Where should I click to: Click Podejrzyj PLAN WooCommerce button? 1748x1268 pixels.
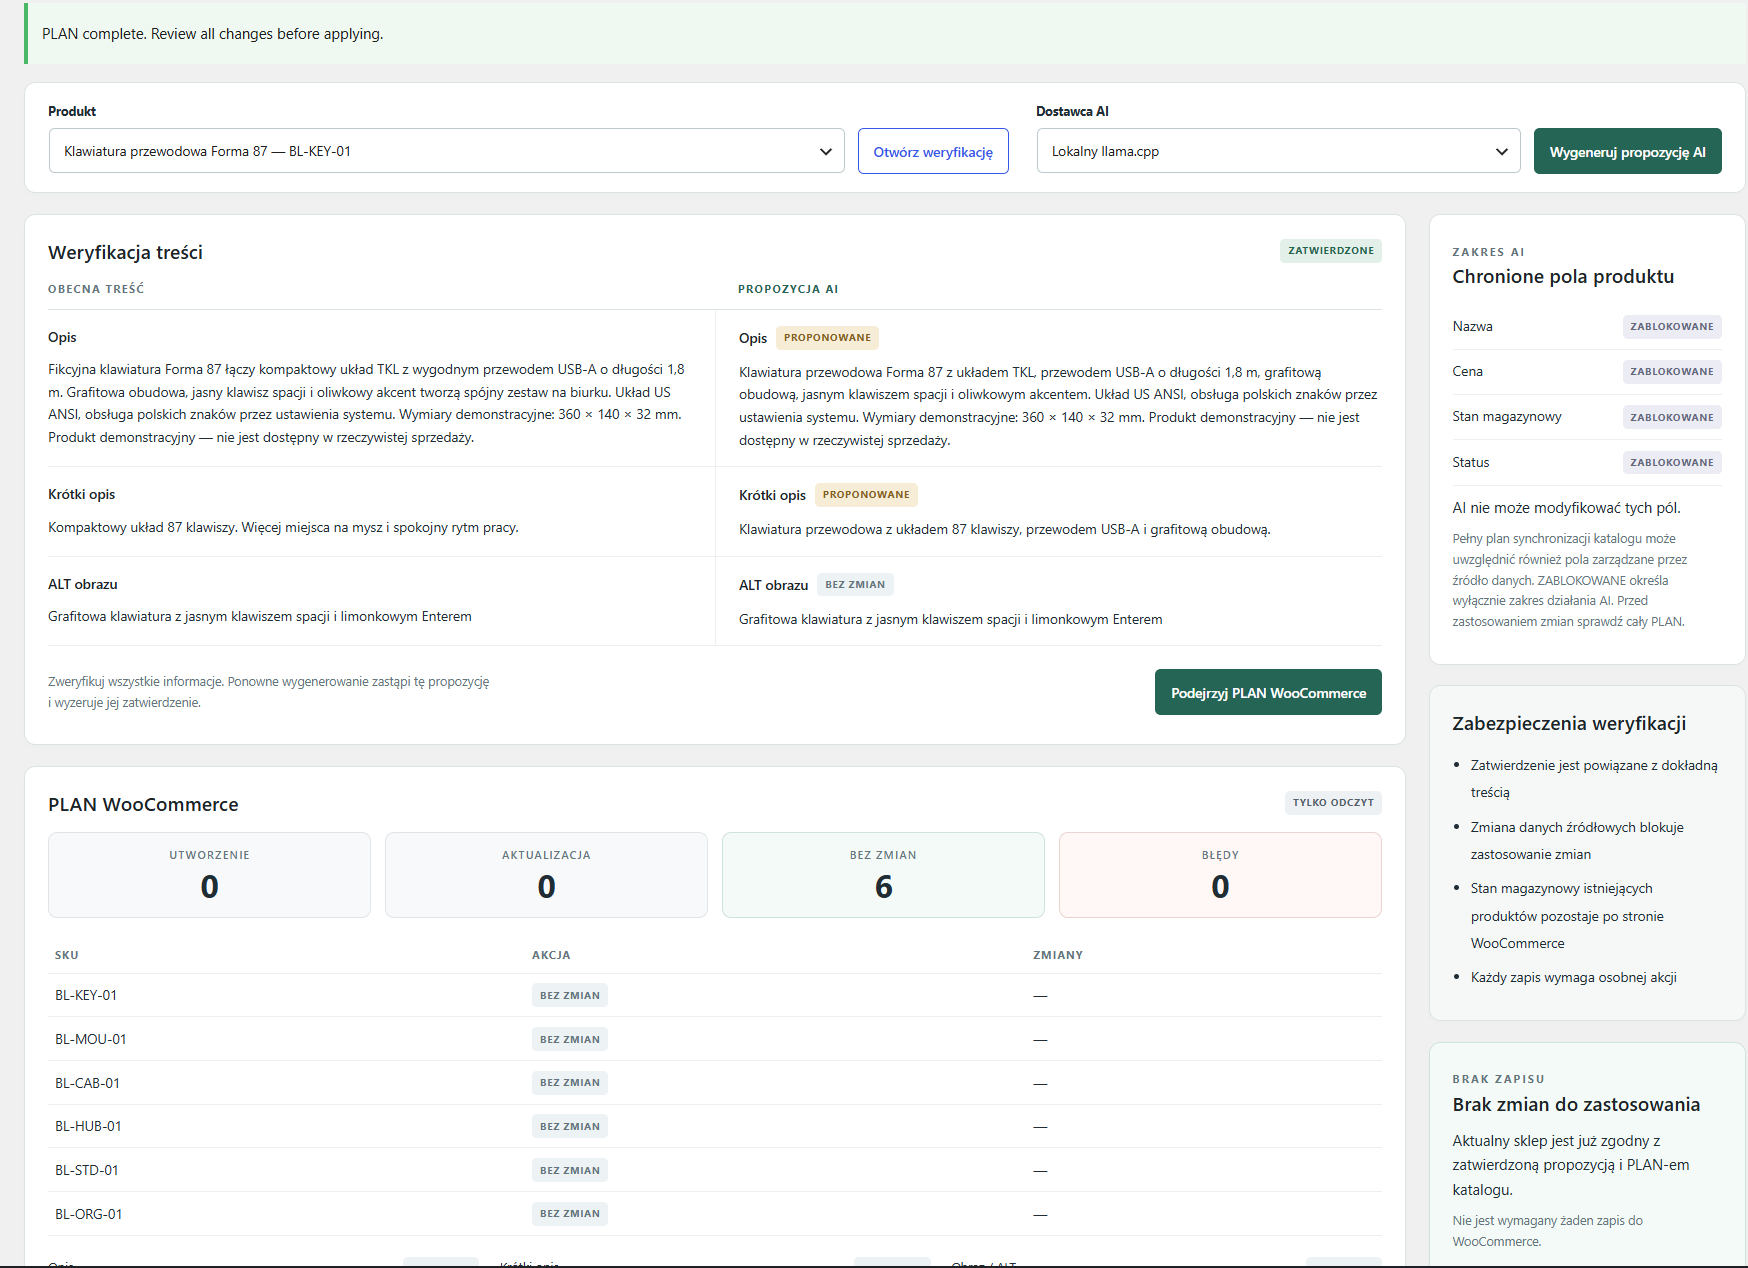(x=1268, y=692)
